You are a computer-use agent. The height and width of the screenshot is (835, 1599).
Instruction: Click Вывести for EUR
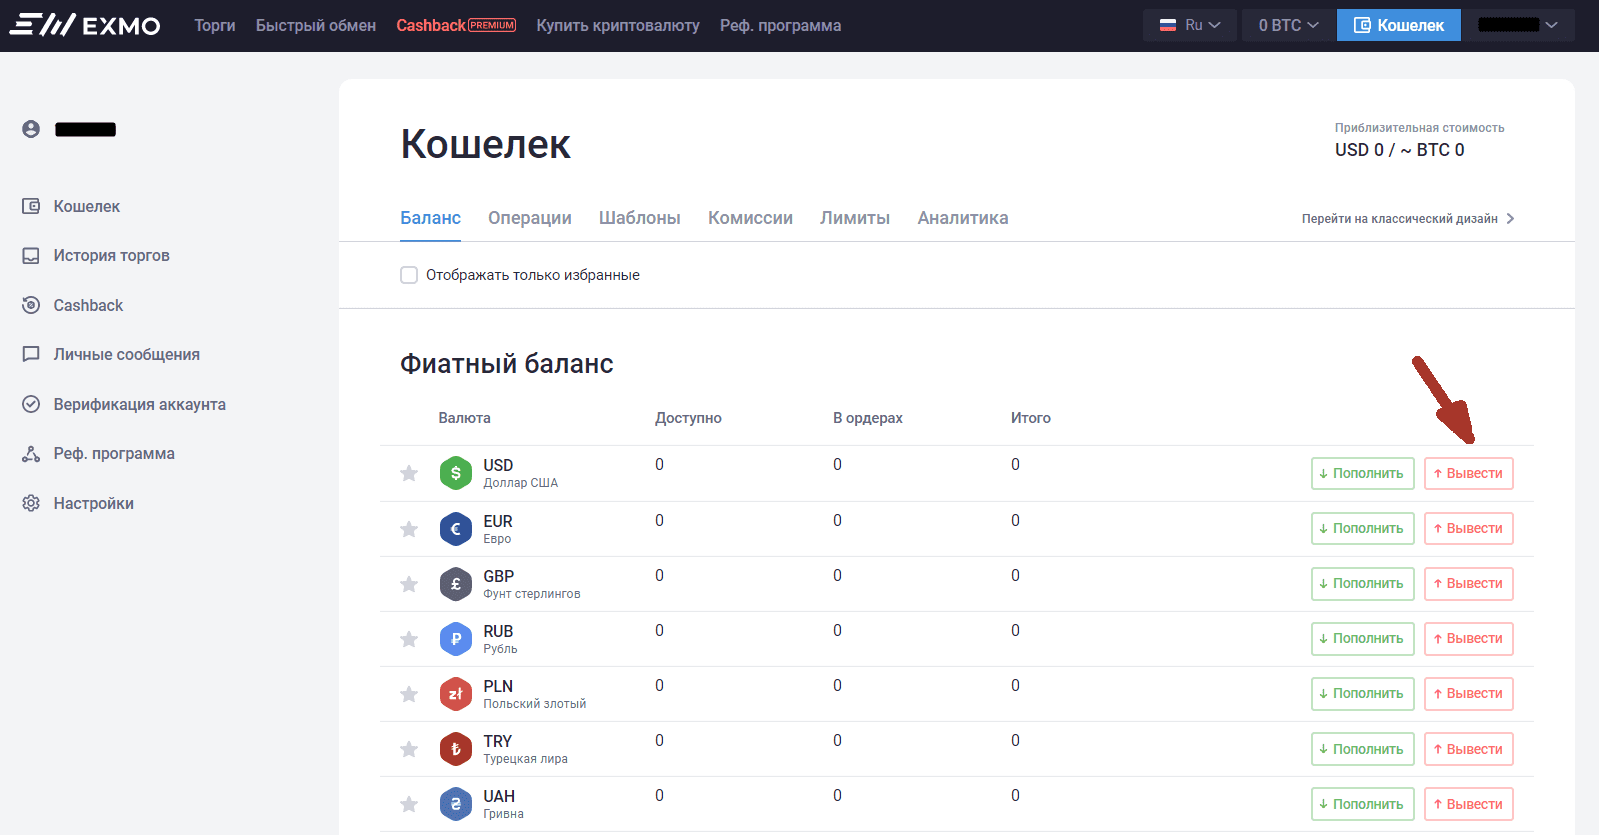pyautogui.click(x=1468, y=528)
